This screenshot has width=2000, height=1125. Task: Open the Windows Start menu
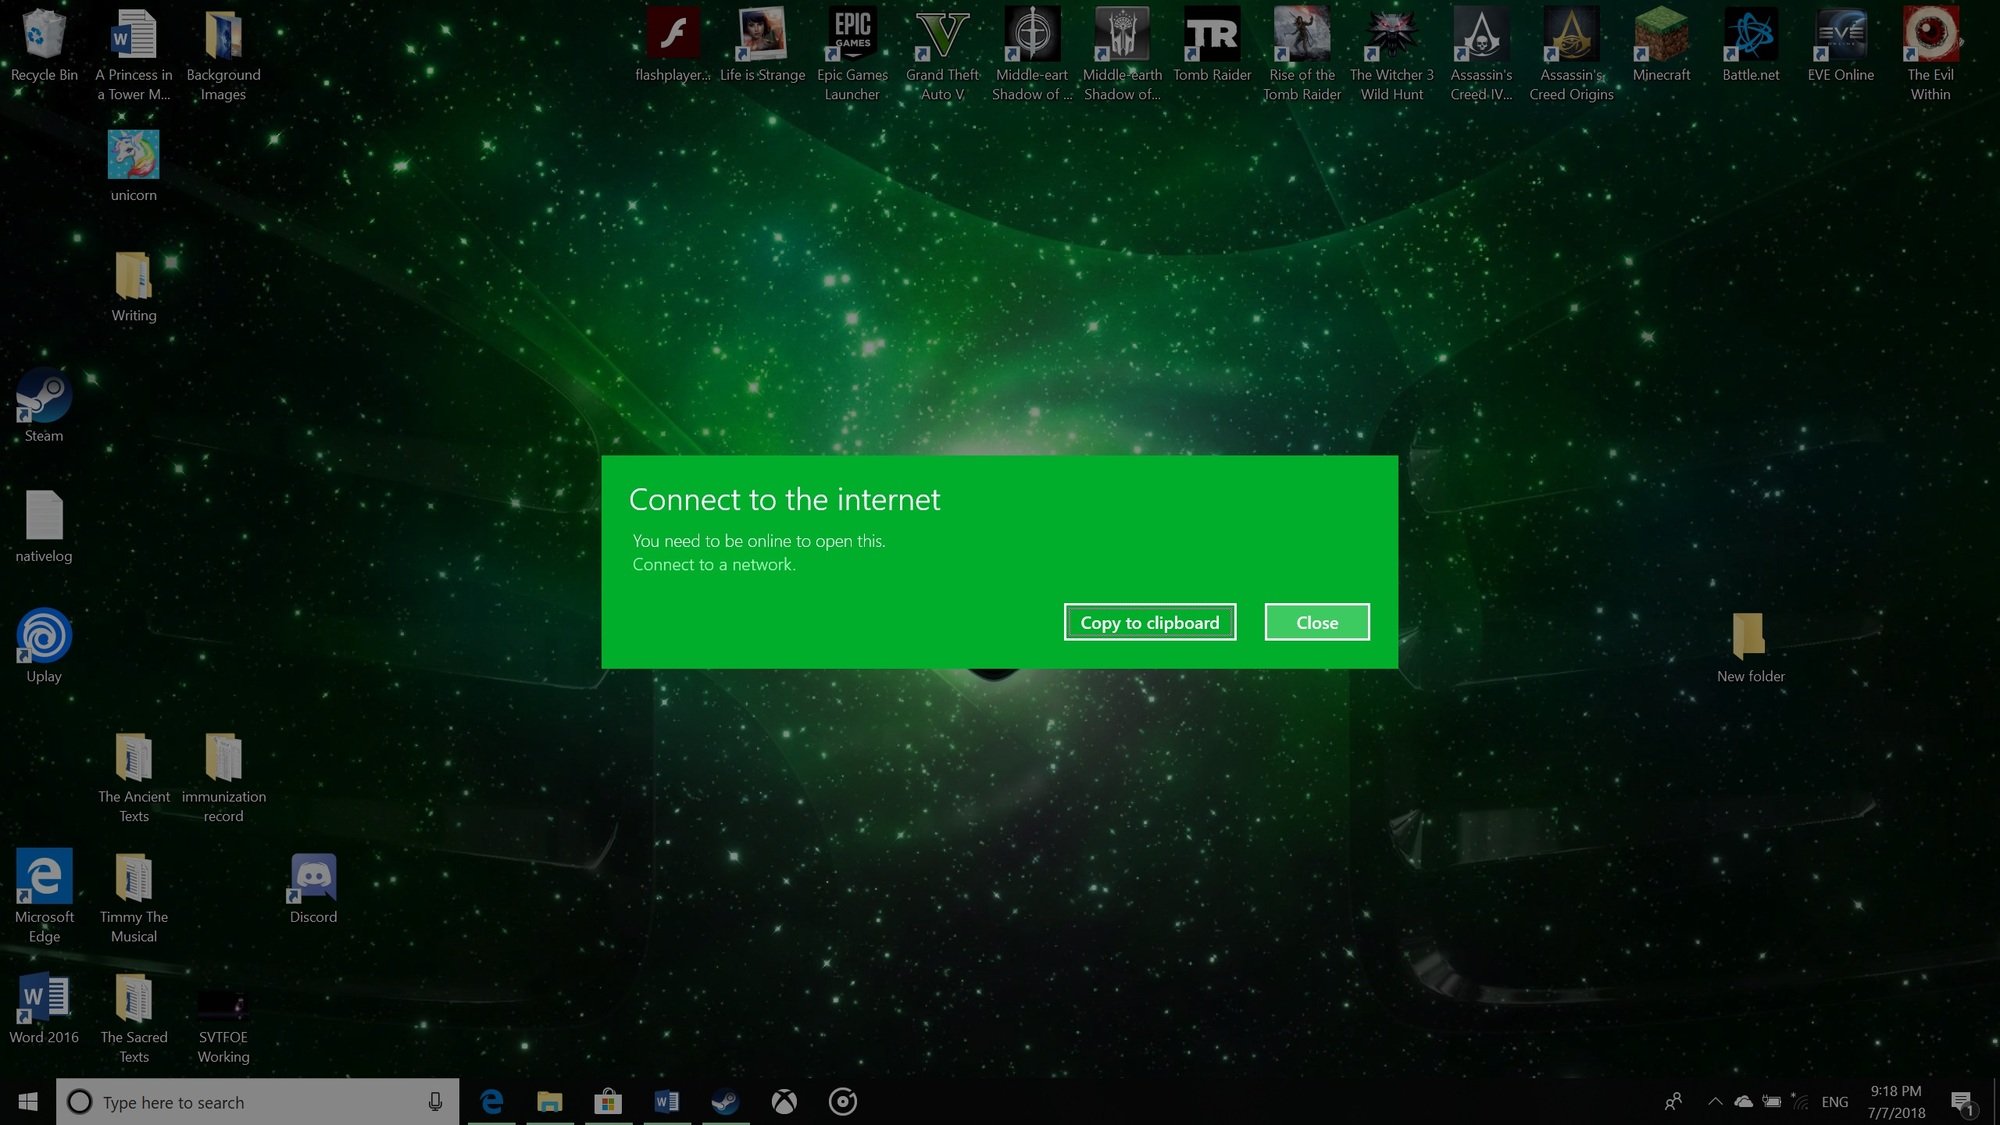click(x=28, y=1101)
